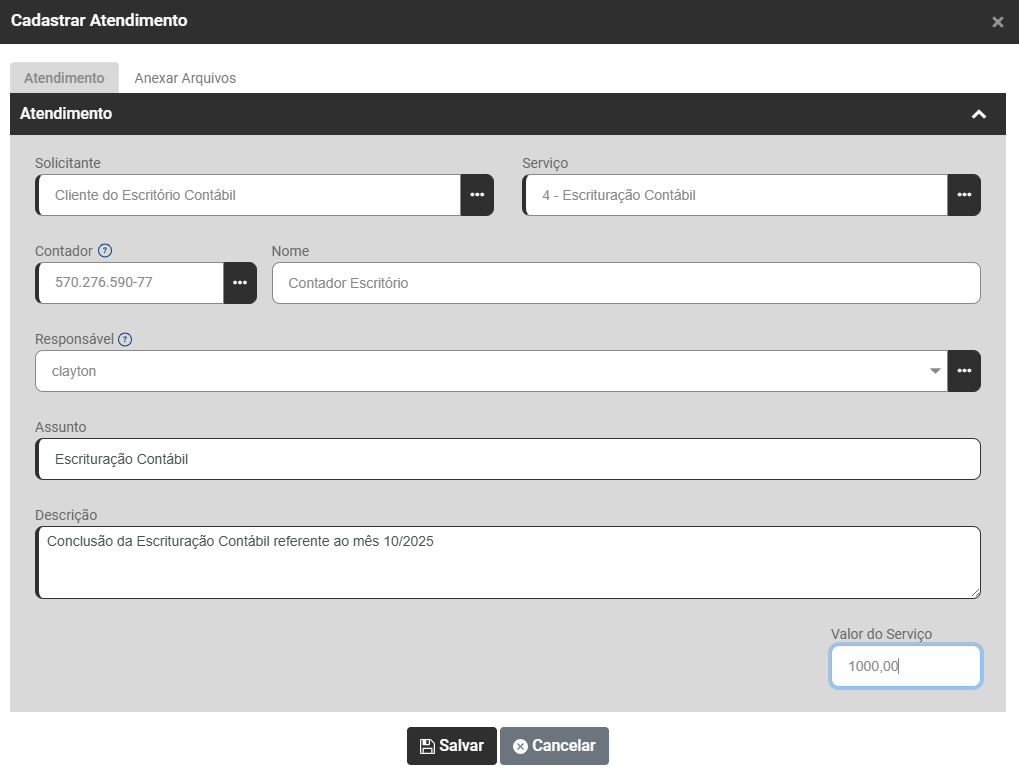Screen dimensions: 1019x775
Task: Edit the Assunto text field
Action: [x=508, y=459]
